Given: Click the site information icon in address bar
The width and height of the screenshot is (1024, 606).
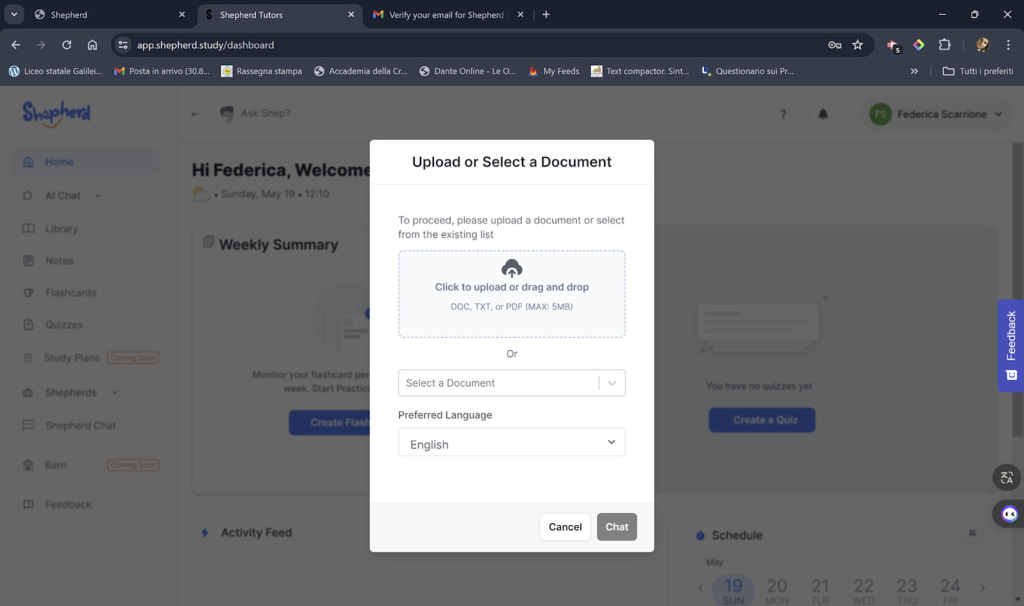Looking at the screenshot, I should 123,45.
